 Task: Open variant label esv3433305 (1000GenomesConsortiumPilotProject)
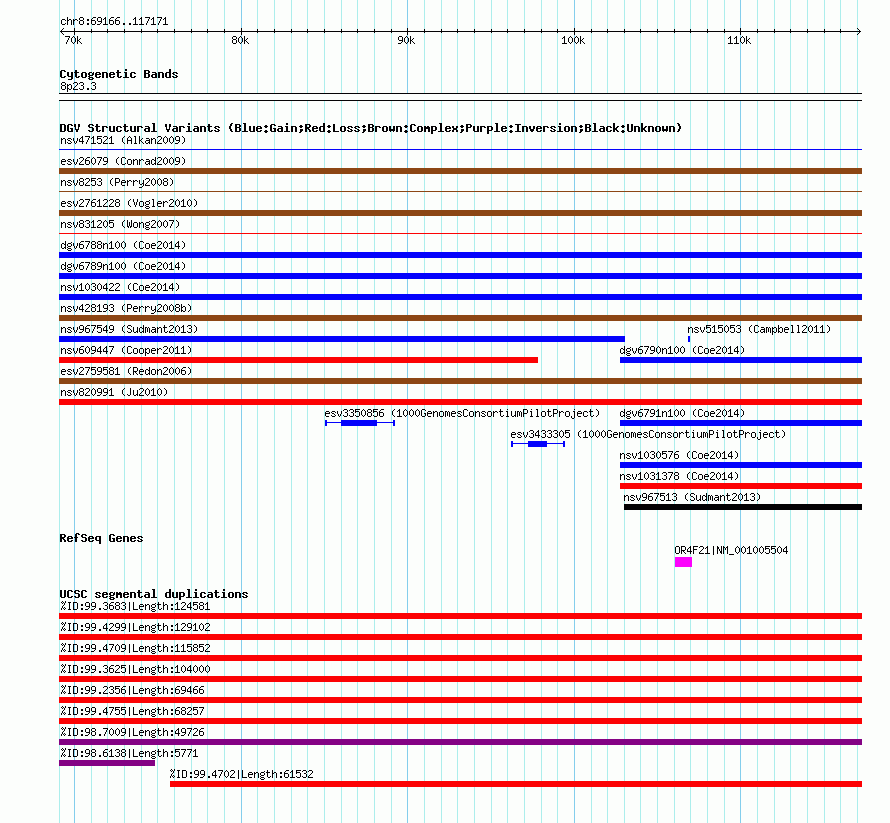[648, 434]
